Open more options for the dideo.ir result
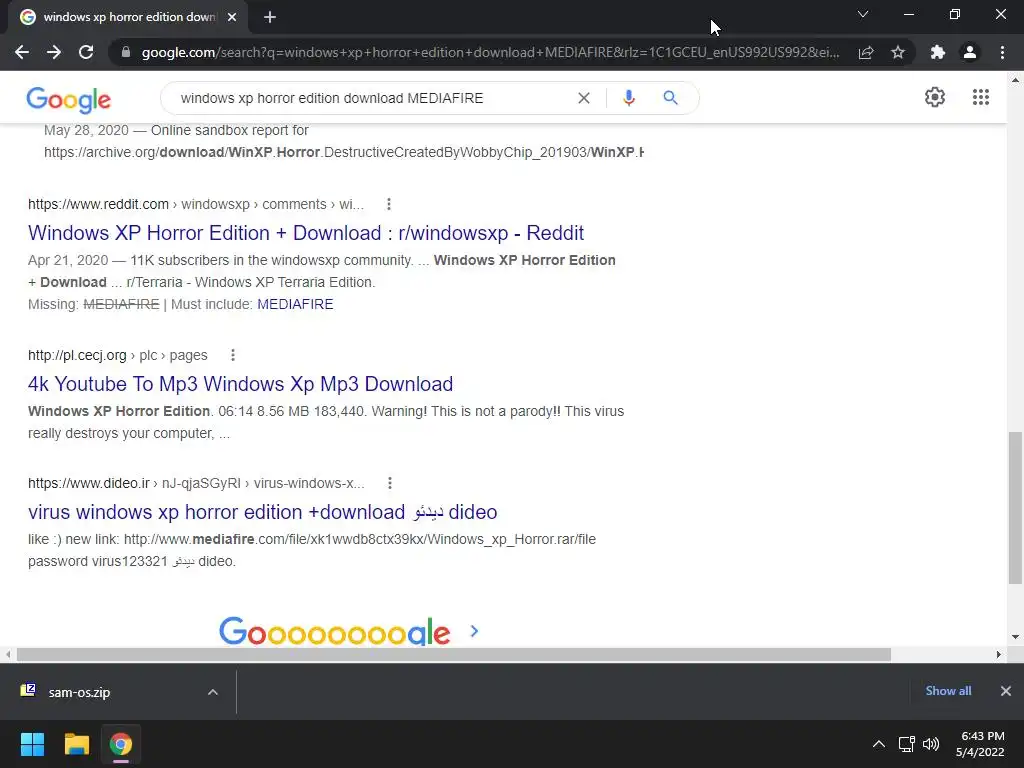The height and width of the screenshot is (768, 1024). coord(389,483)
